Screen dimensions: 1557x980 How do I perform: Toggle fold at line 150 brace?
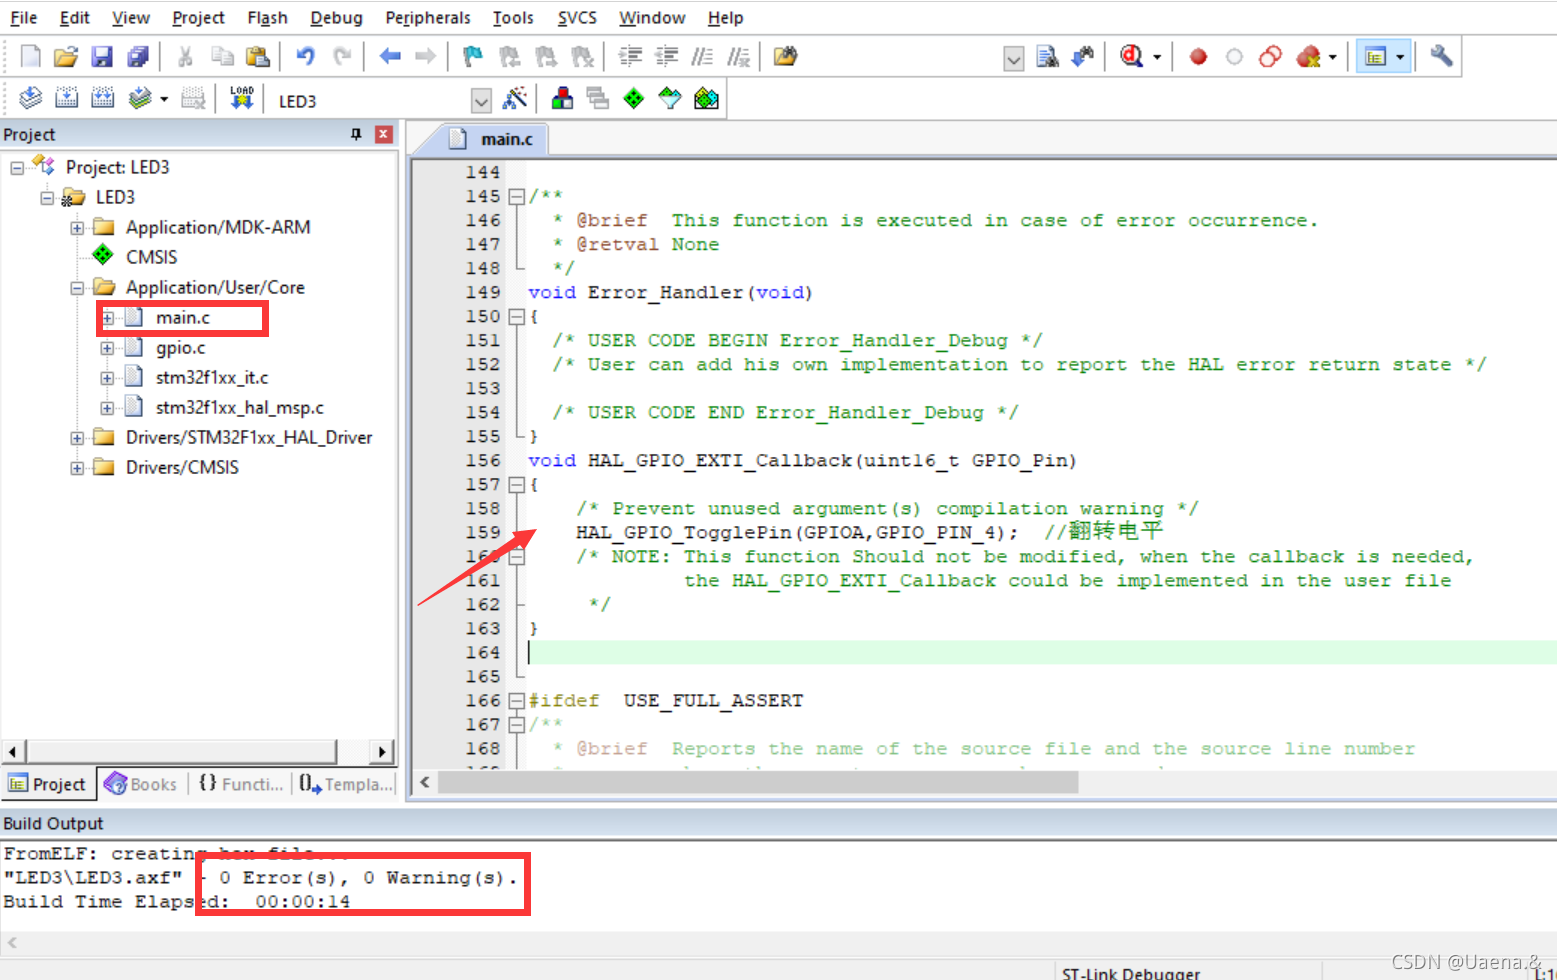pos(516,317)
